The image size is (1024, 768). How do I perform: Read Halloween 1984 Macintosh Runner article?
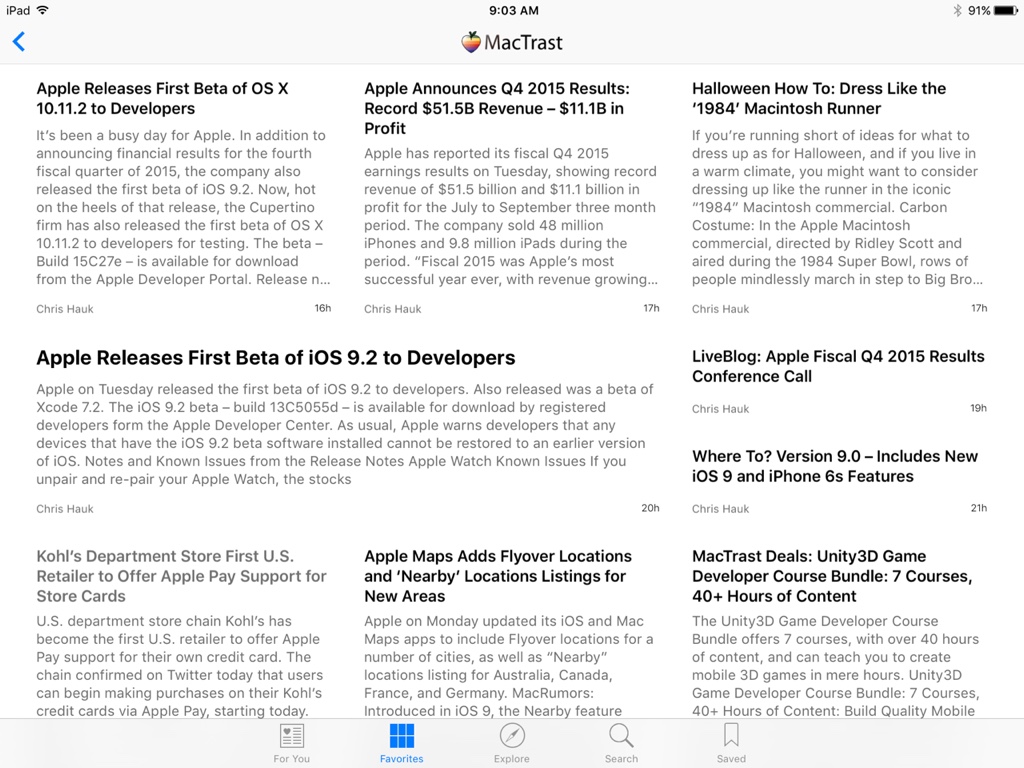click(818, 98)
